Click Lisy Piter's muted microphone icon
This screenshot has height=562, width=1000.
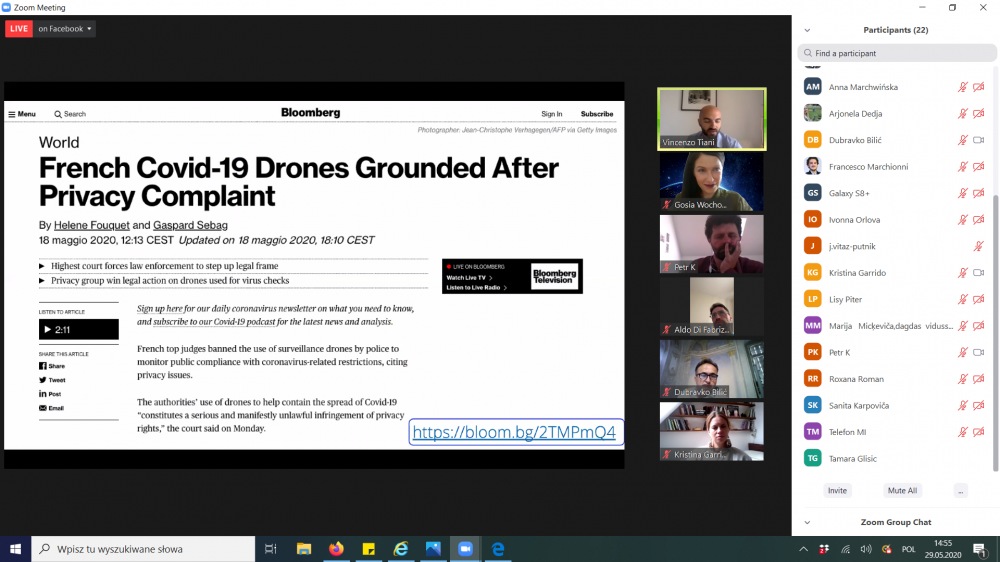(962, 299)
